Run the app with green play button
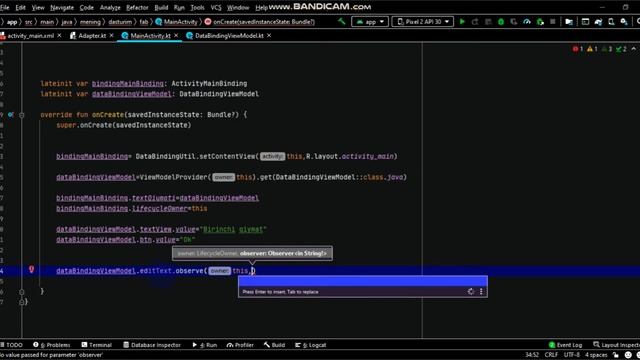 [x=462, y=22]
